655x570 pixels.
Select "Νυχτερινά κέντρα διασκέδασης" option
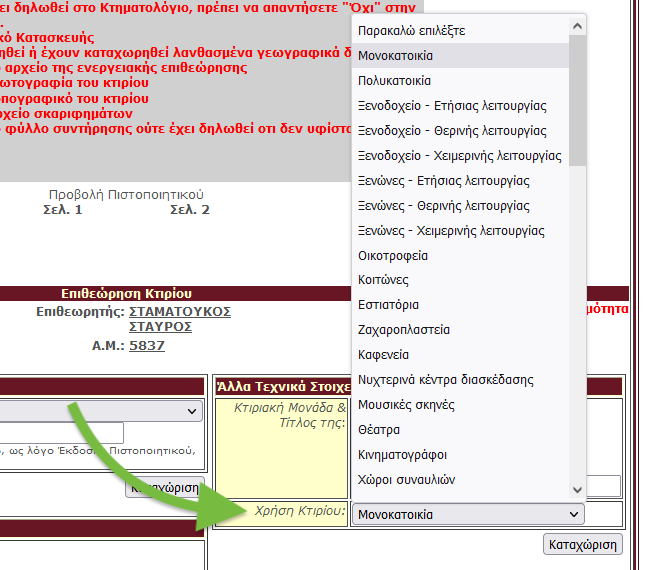point(445,380)
